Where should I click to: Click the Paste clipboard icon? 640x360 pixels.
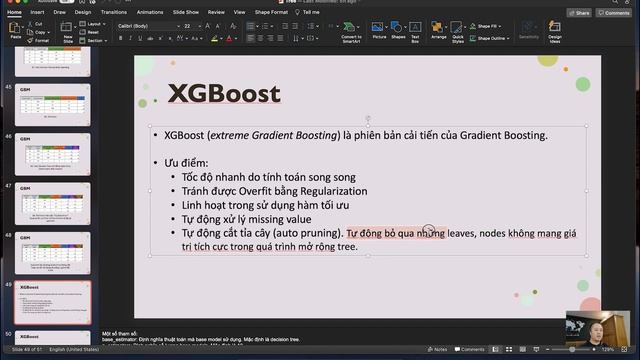[15, 28]
